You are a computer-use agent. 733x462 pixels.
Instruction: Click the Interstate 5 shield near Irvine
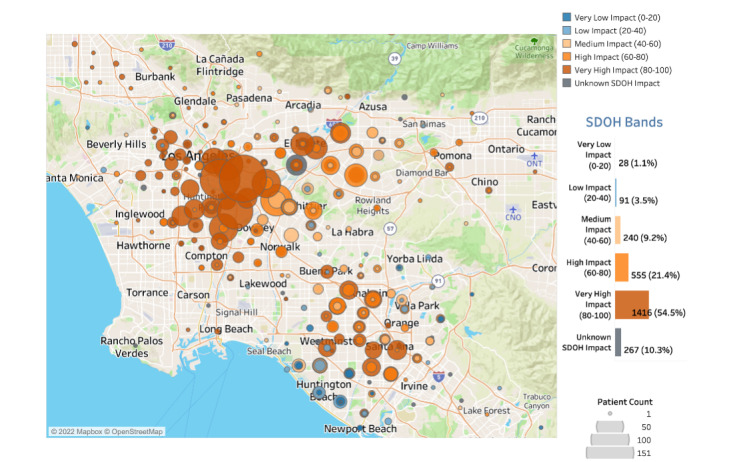coord(438,376)
